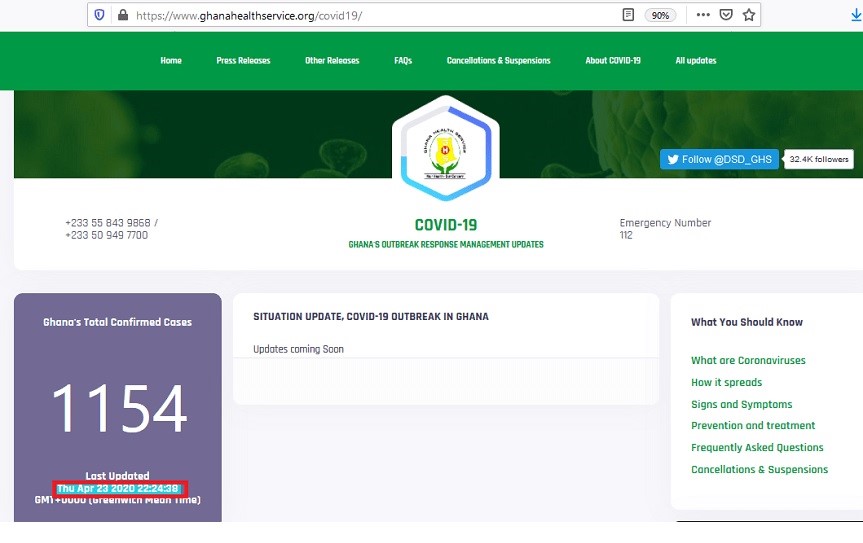Screen dimensions: 863x543
Task: Click the Thu Apr 23 2020 timestamp
Action: pyautogui.click(x=118, y=489)
